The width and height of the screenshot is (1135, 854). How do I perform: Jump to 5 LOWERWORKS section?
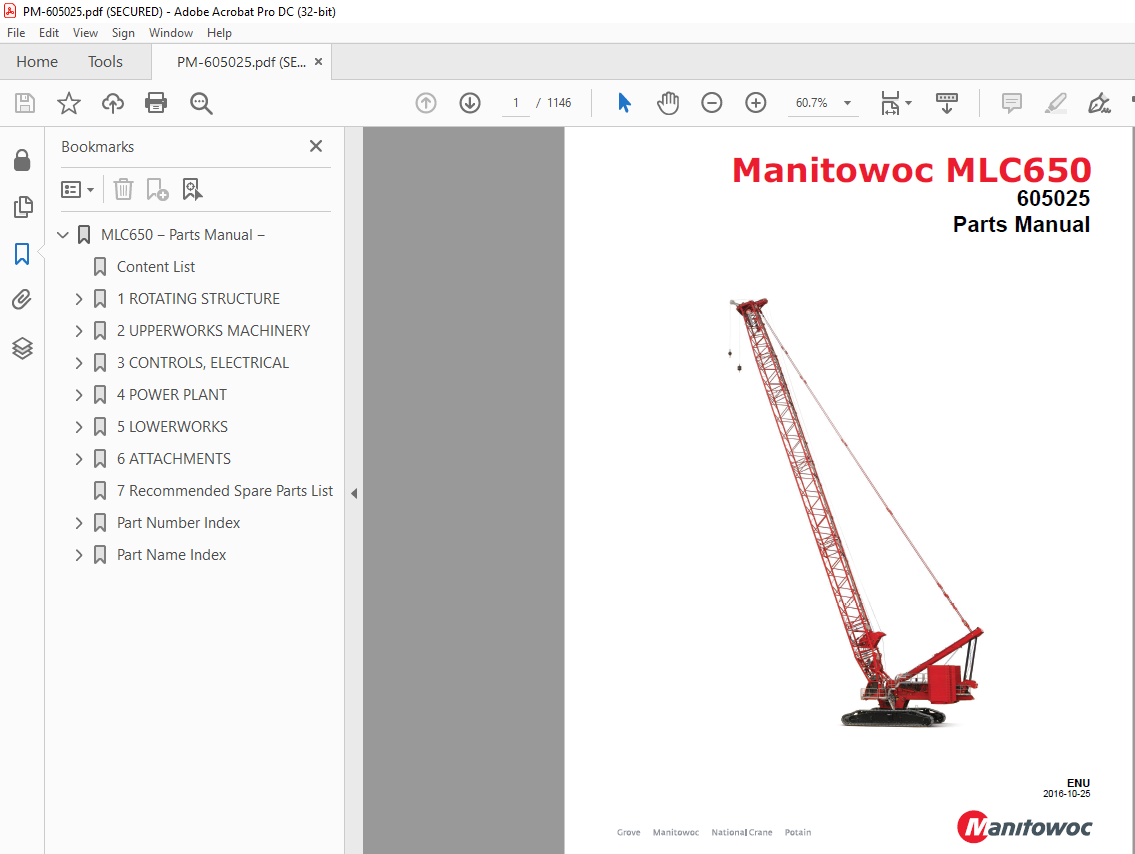pyautogui.click(x=172, y=427)
